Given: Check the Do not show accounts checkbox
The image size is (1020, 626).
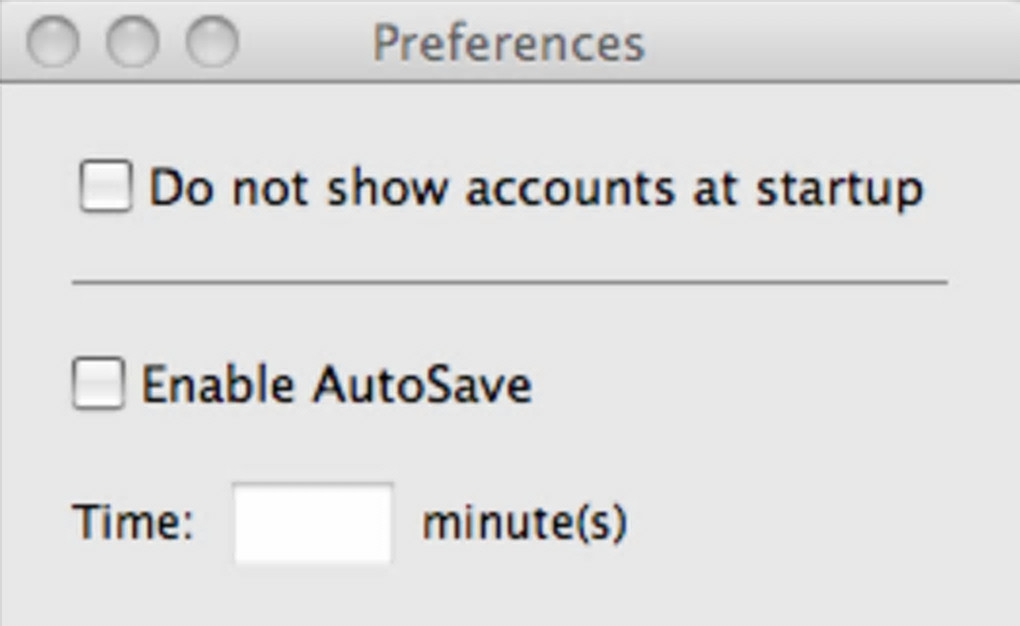Looking at the screenshot, I should point(106,187).
